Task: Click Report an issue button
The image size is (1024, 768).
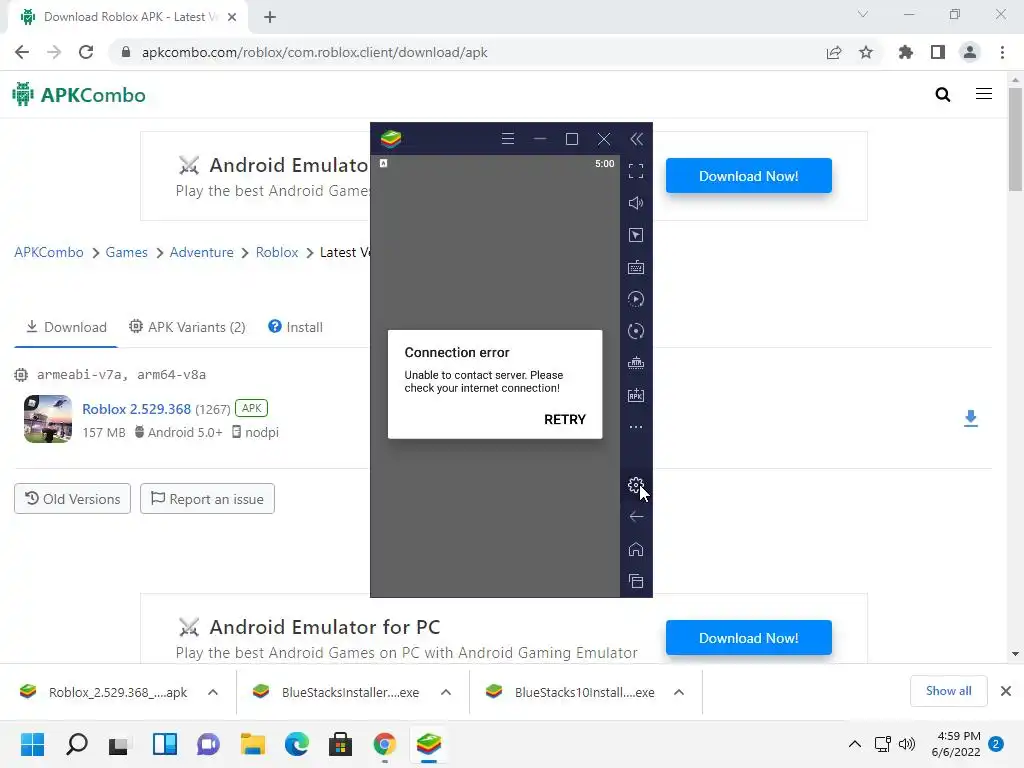Action: pyautogui.click(x=207, y=499)
